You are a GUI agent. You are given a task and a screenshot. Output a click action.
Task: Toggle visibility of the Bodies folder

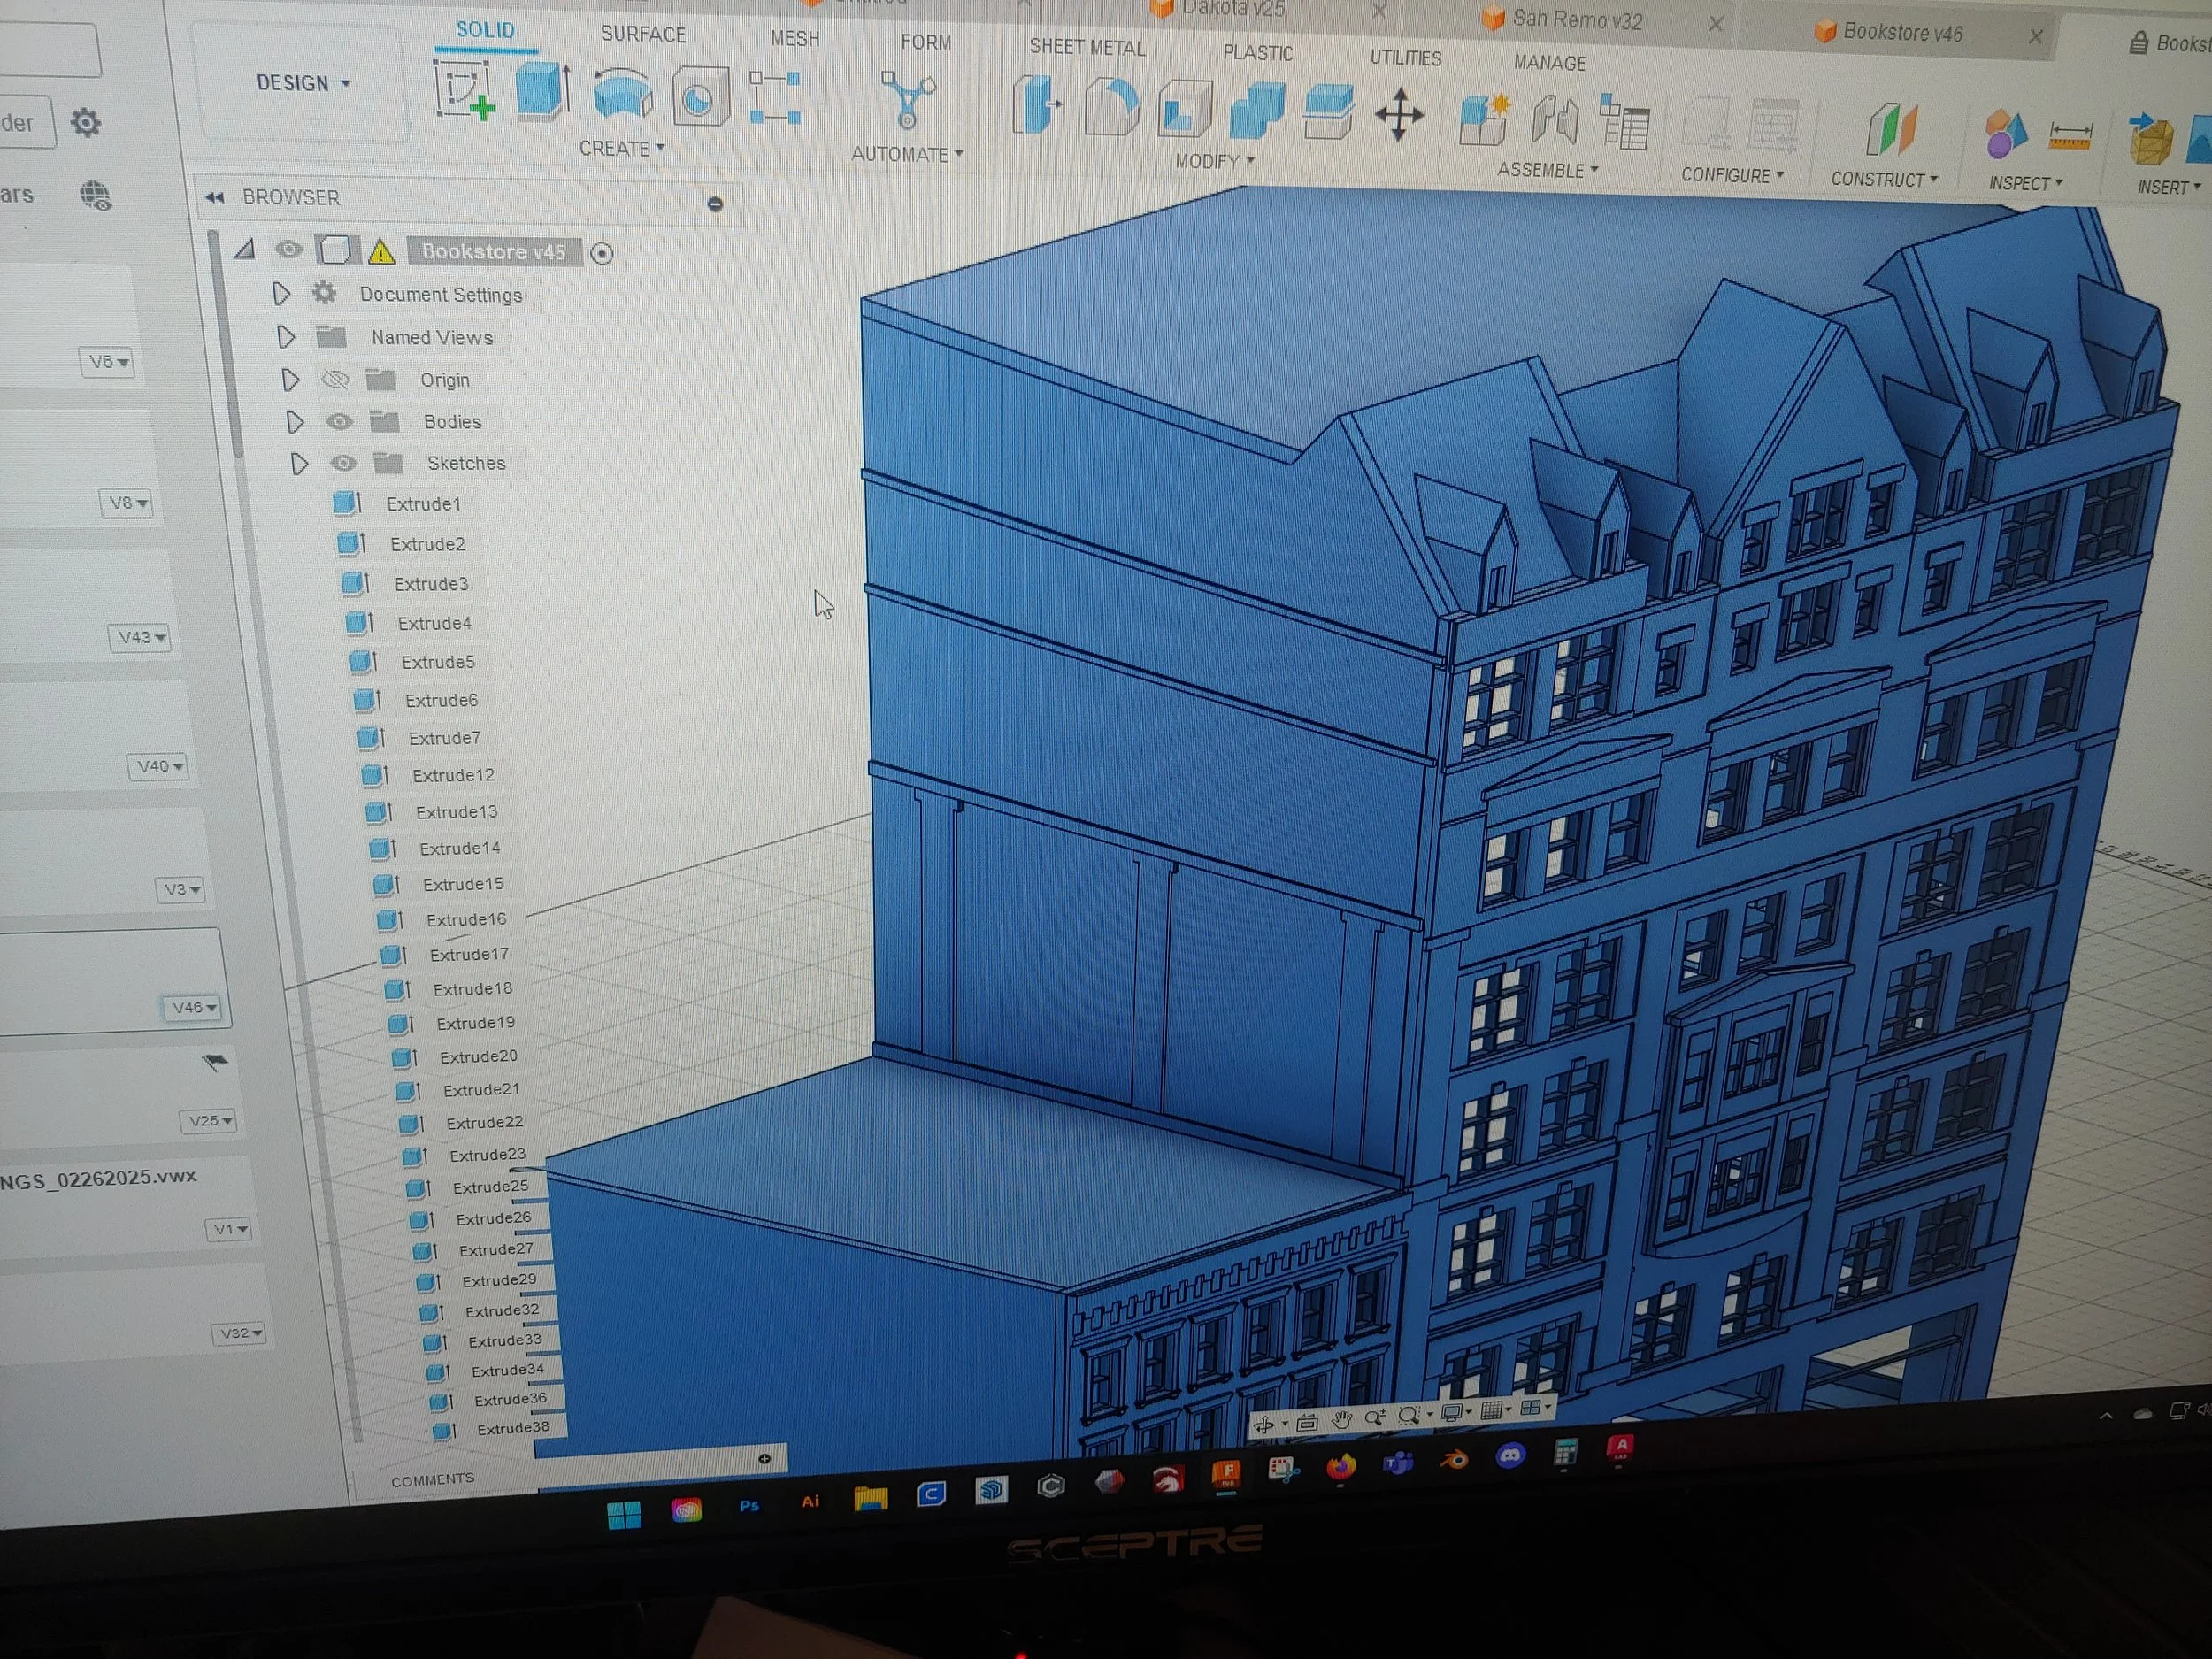(340, 422)
